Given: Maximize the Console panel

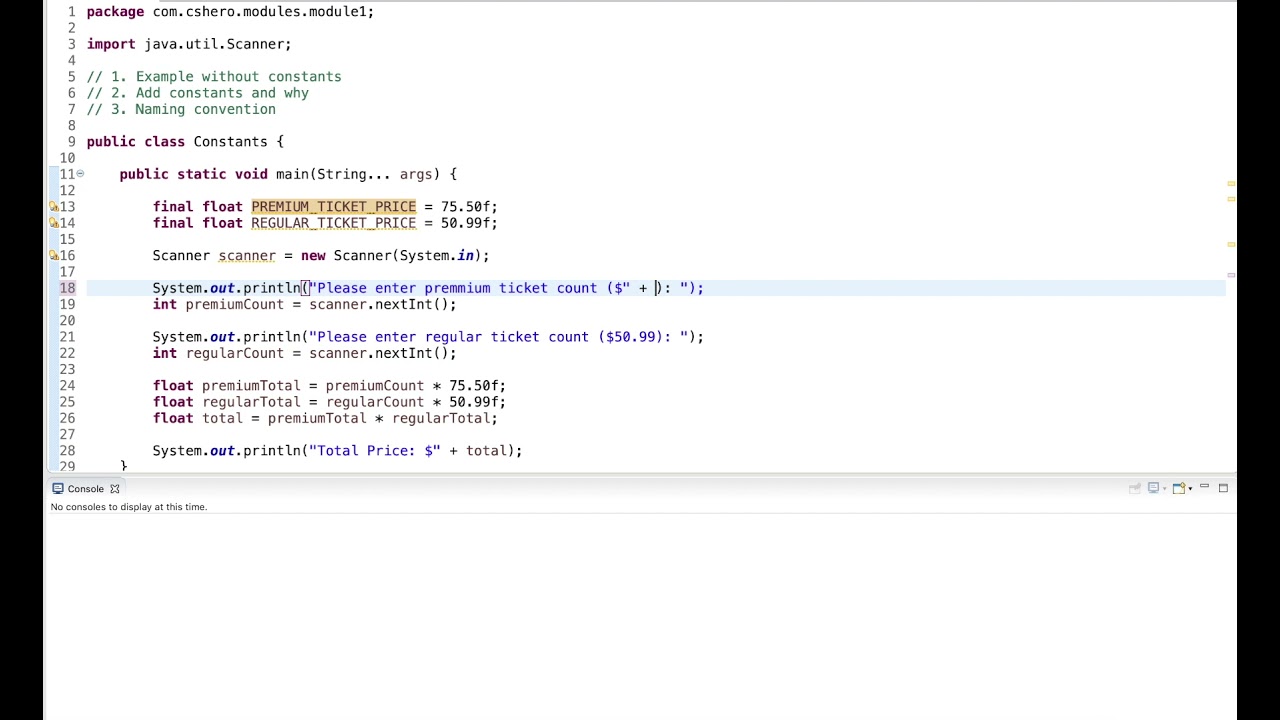Looking at the screenshot, I should click(x=1223, y=488).
